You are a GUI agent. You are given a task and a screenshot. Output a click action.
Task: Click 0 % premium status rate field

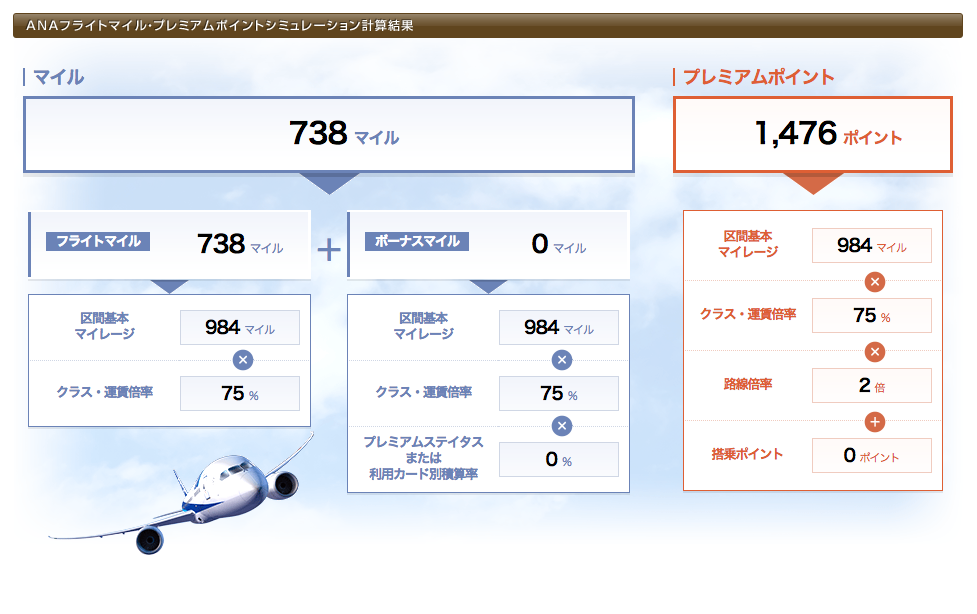click(x=559, y=459)
